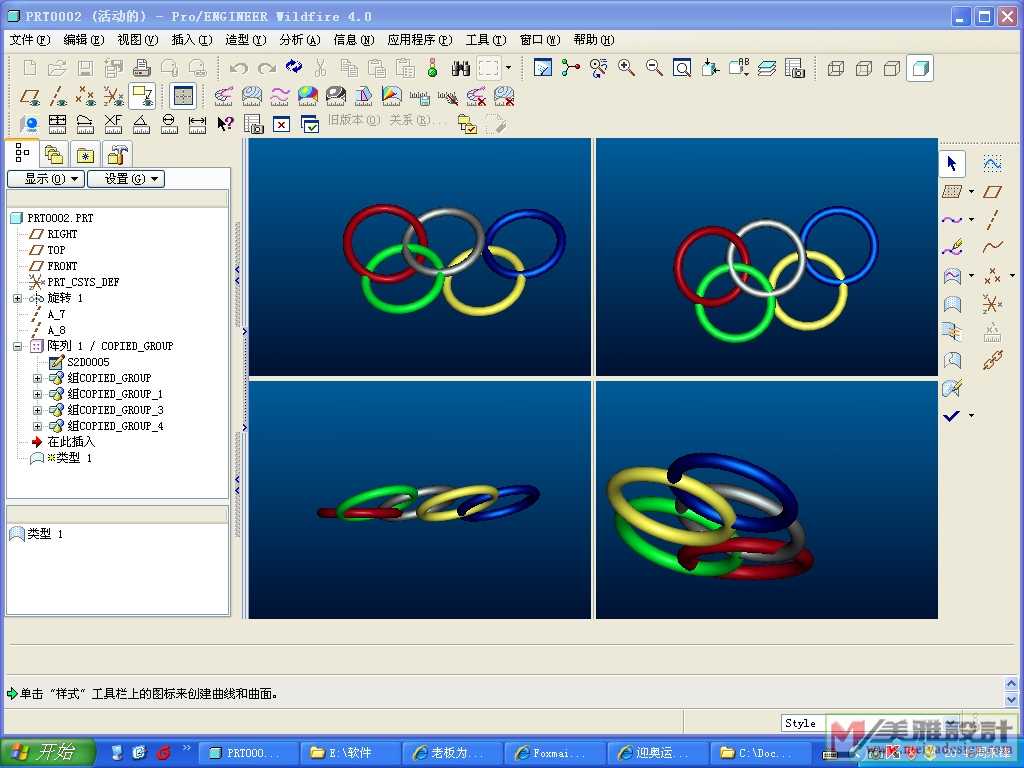Click the Zoom Out magnifier icon
This screenshot has width=1024, height=768.
[x=654, y=68]
